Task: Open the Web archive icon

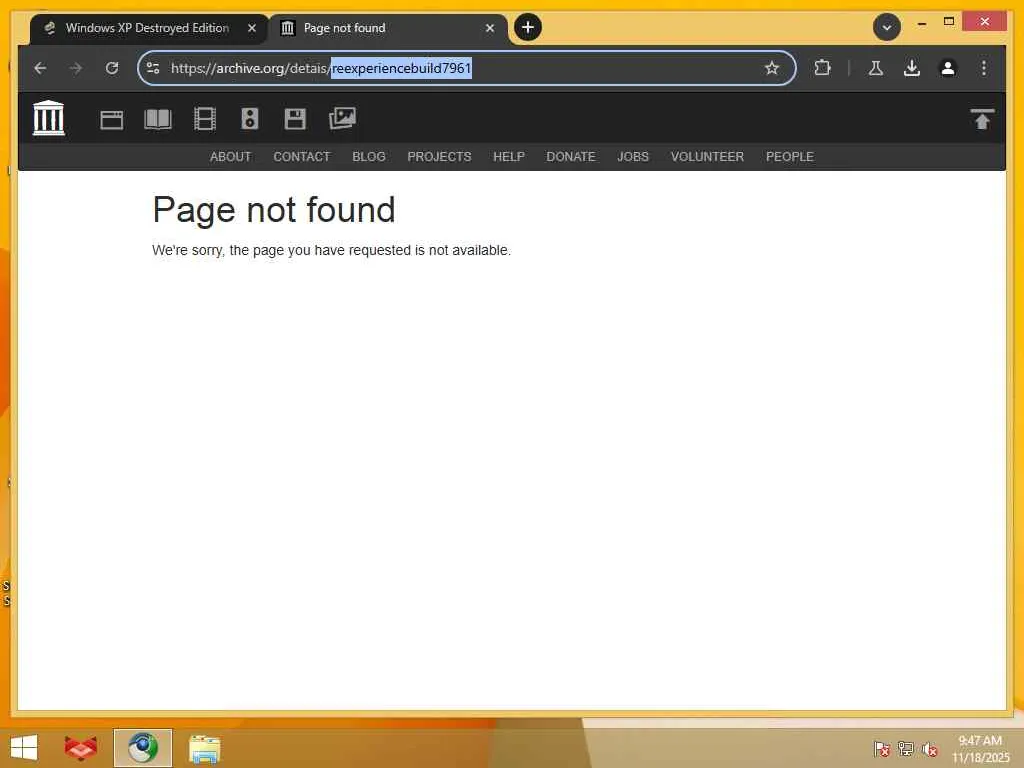Action: pyautogui.click(x=112, y=120)
